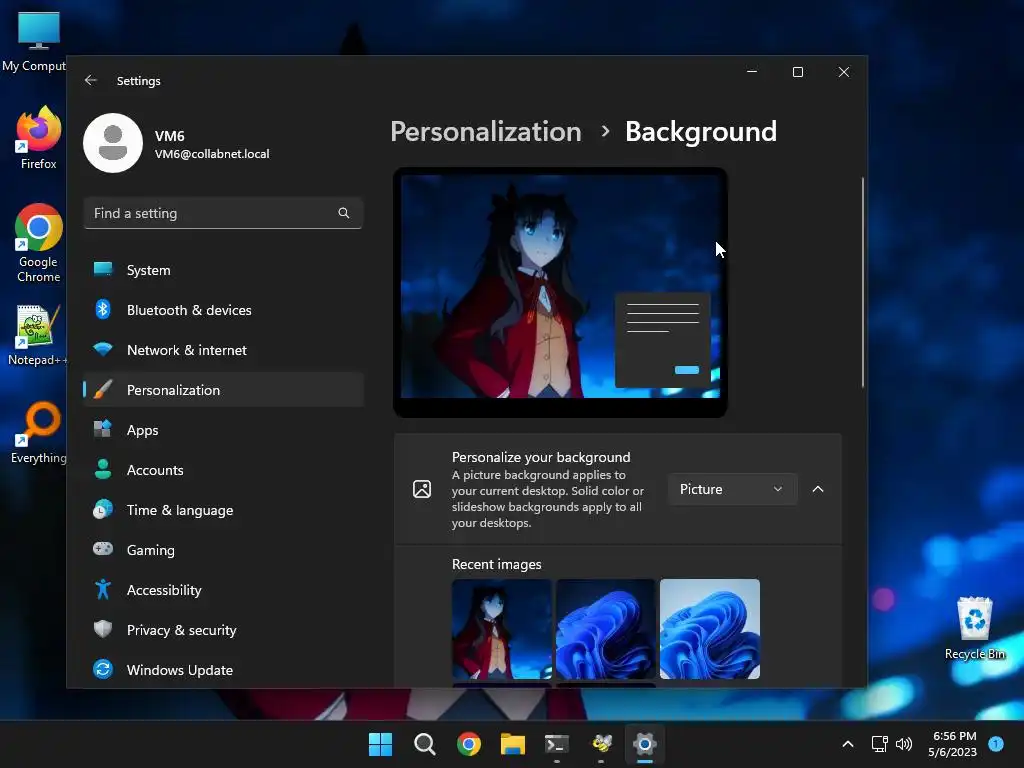Open Gaming label in sidebar
This screenshot has height=768, width=1024.
pos(150,550)
